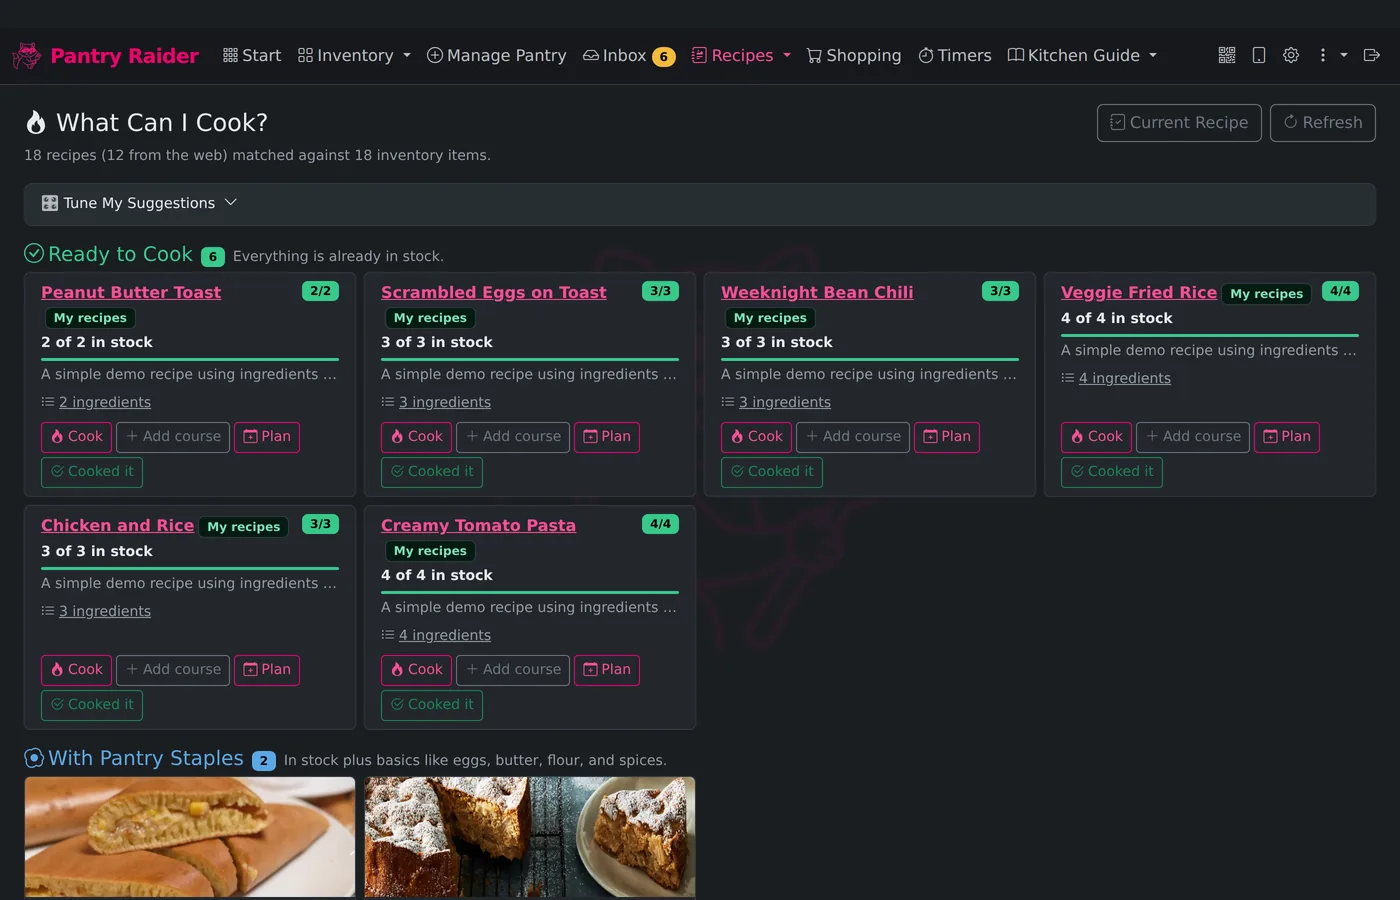Open the caret dropdown next to more options

1344,55
